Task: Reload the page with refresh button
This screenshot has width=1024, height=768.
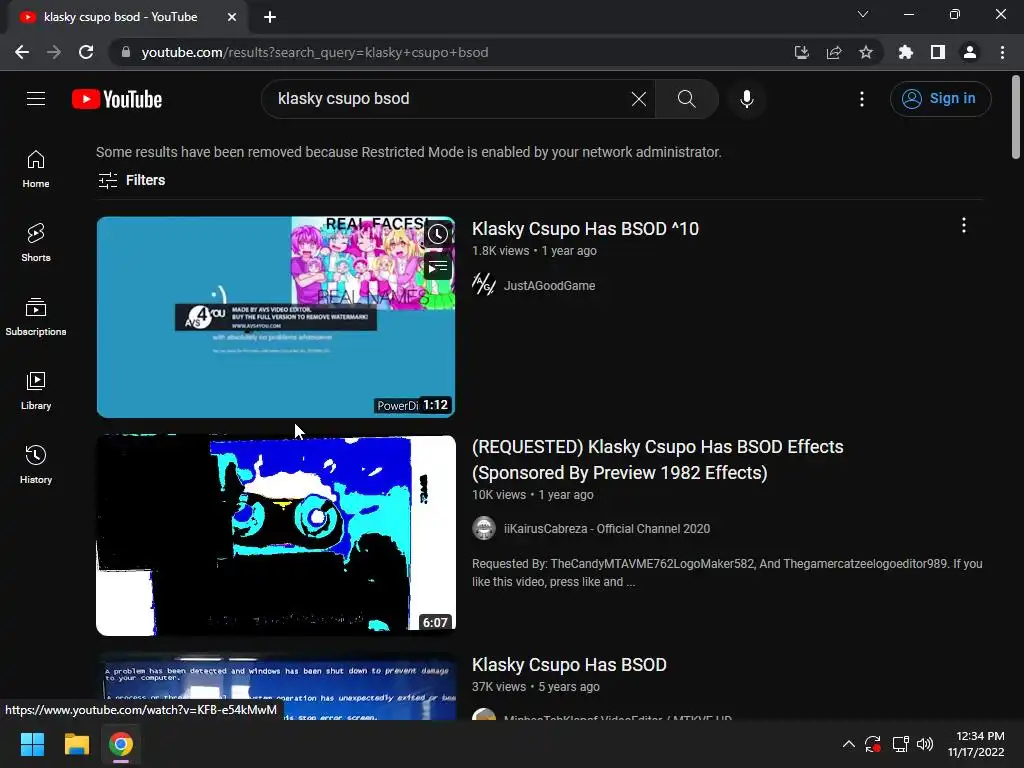Action: coord(86,52)
